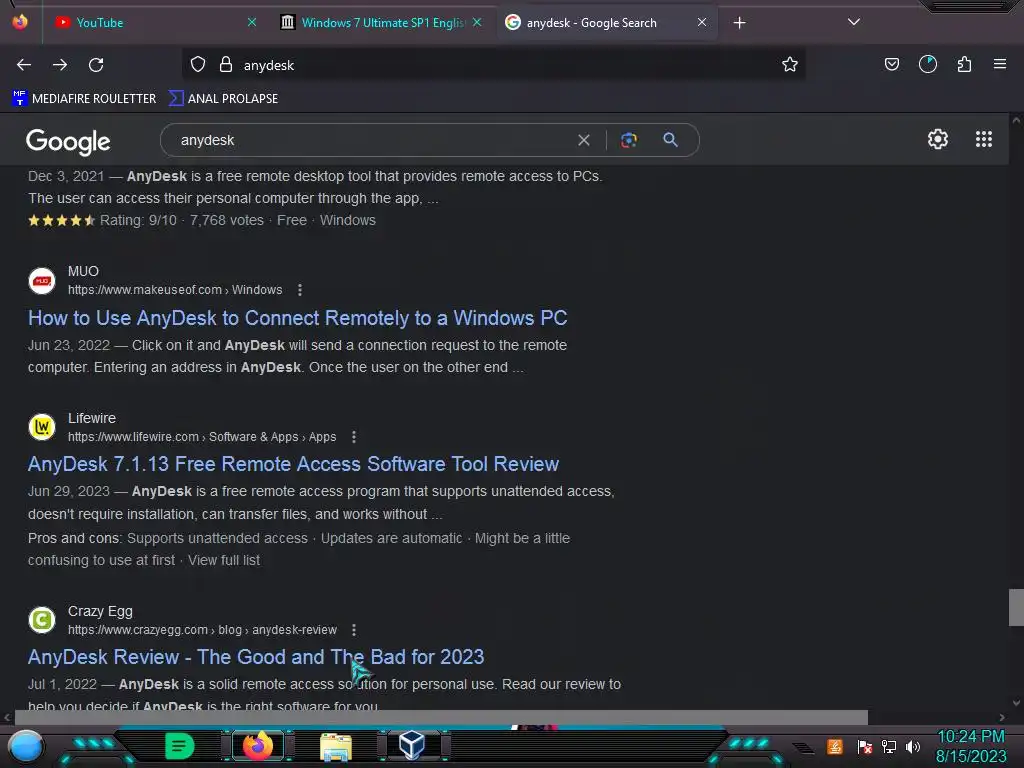The width and height of the screenshot is (1024, 768).
Task: Close the anydesk Google Search tab
Action: 701,23
